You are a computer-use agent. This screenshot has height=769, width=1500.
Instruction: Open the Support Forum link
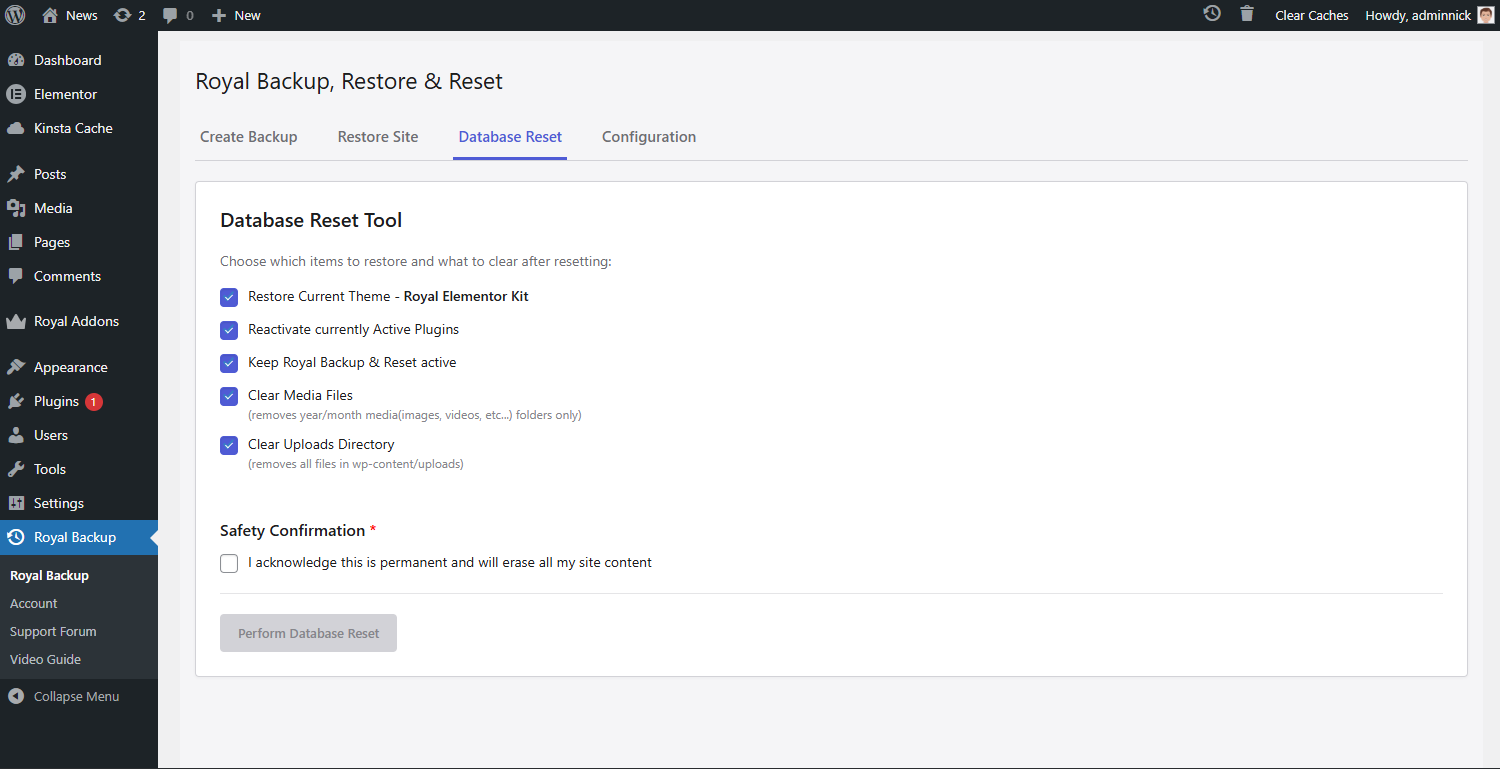pyautogui.click(x=53, y=631)
